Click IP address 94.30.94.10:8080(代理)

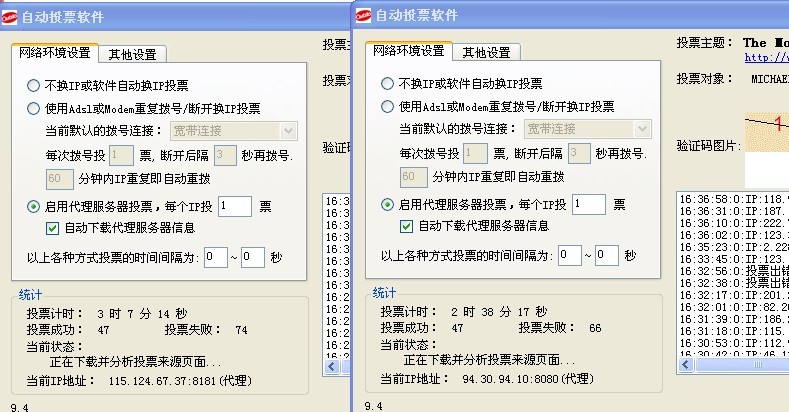528,379
